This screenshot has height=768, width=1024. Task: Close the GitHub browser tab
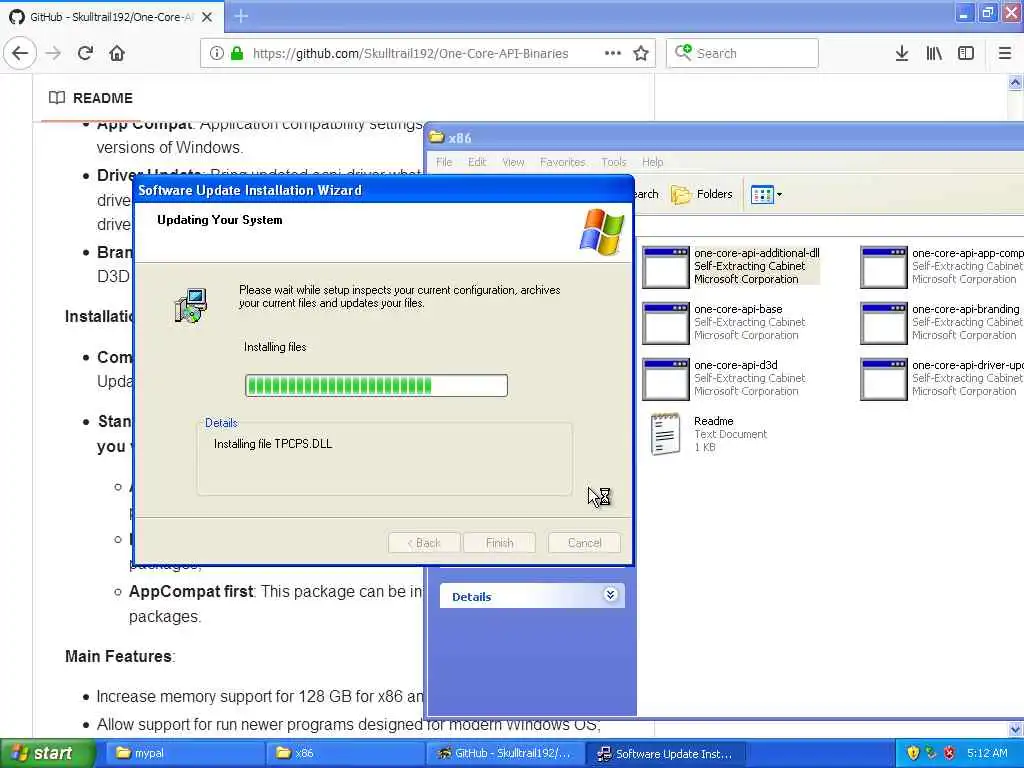[207, 16]
